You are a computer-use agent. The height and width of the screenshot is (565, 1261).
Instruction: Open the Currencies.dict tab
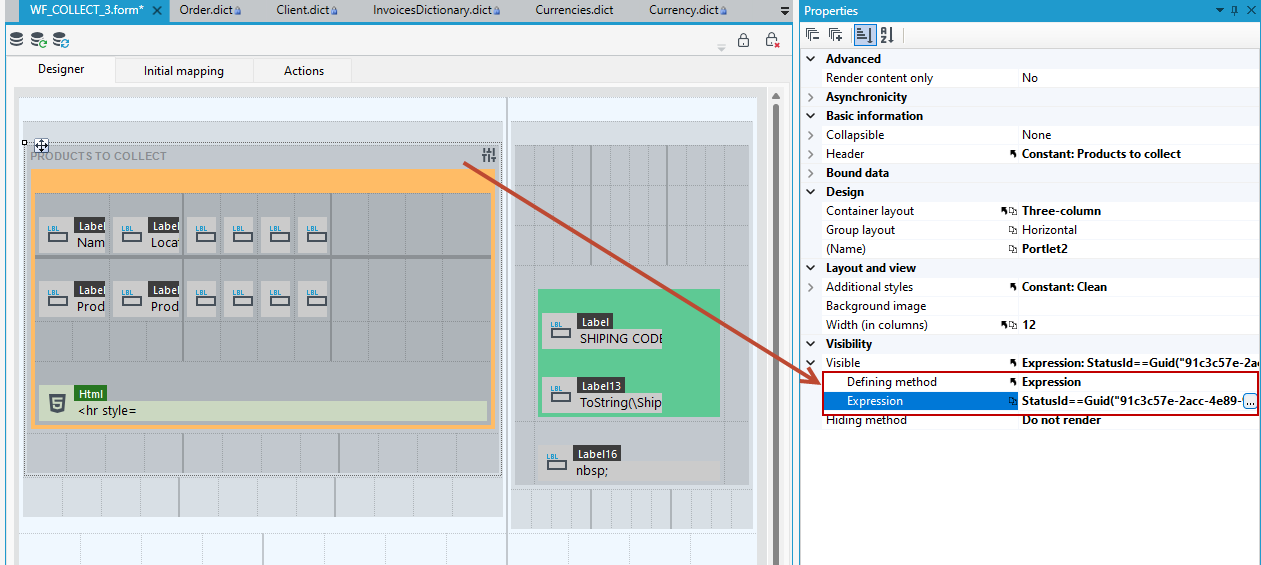[573, 10]
